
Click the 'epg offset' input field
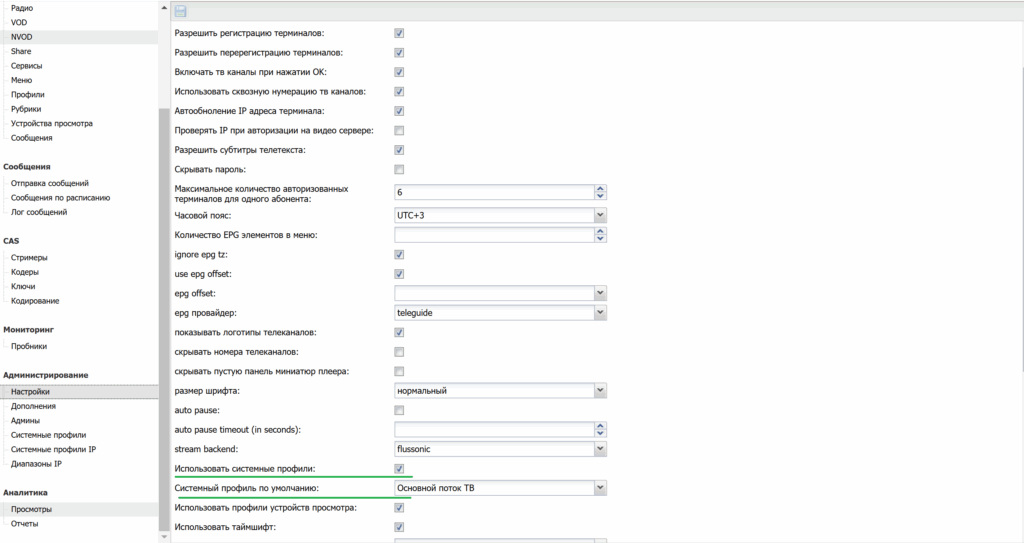click(494, 293)
